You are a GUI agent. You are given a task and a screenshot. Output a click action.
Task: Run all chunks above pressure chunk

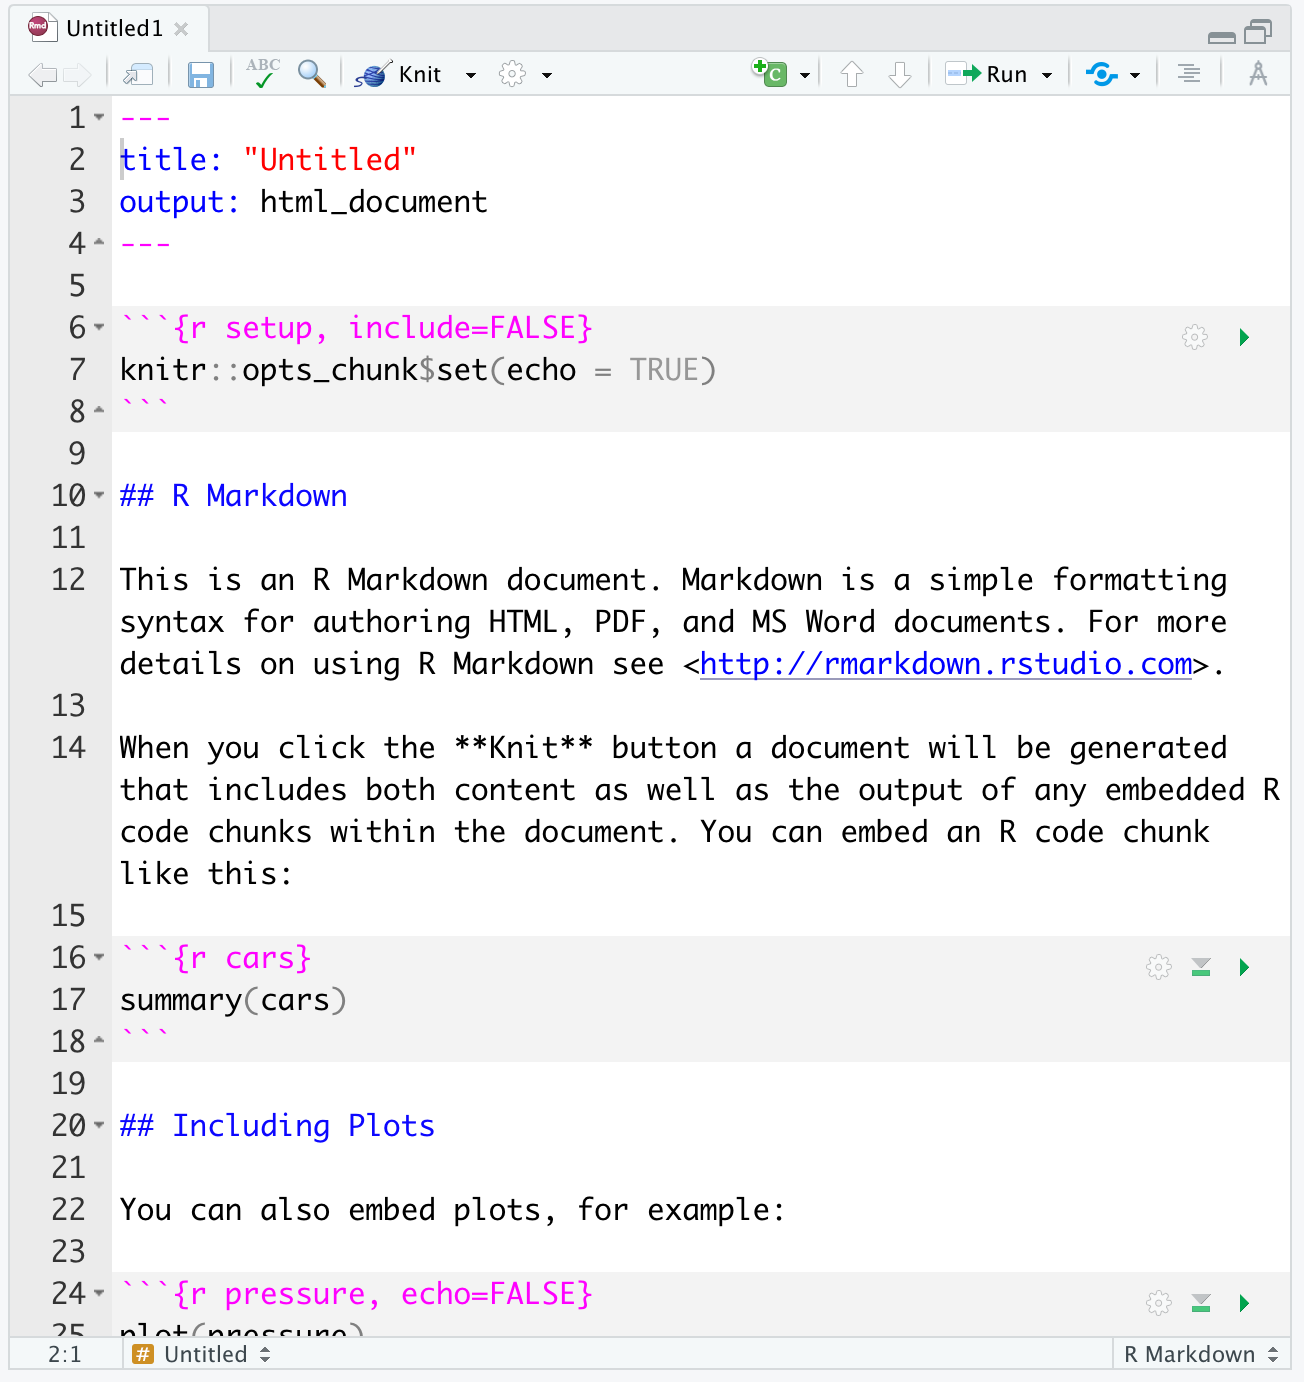click(x=1201, y=1303)
